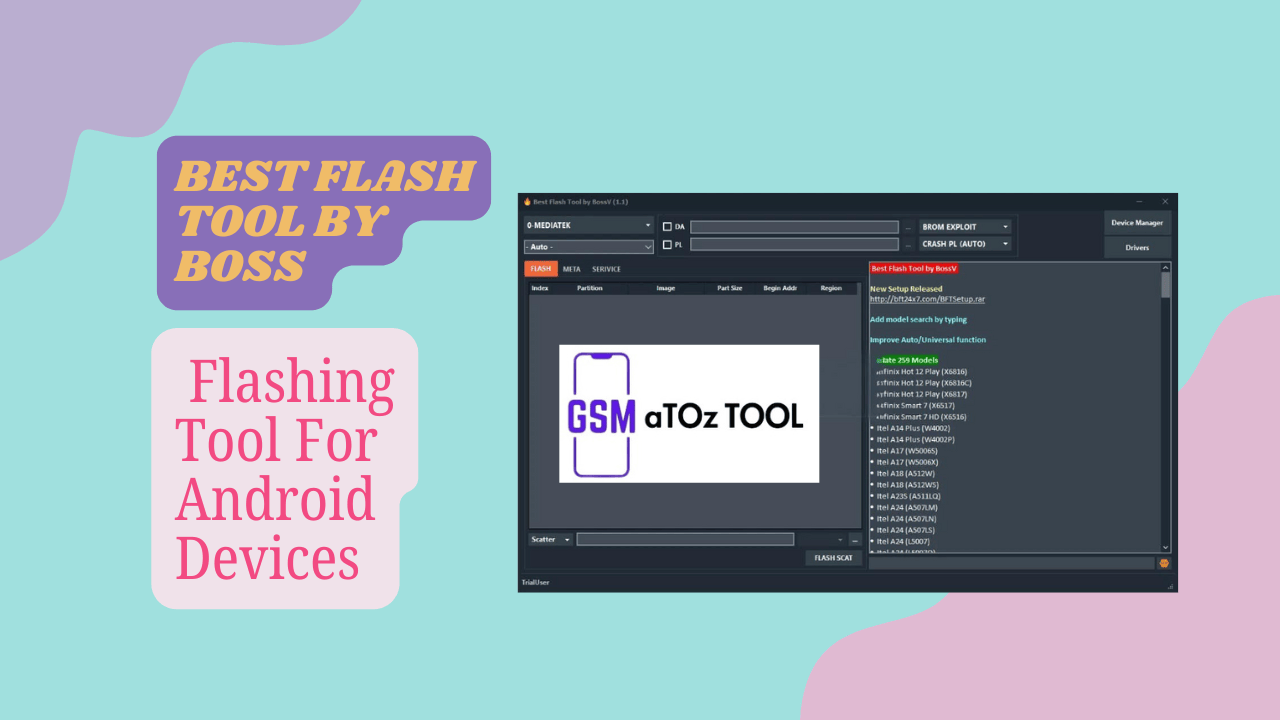Screen dimensions: 1280x720
Task: Enable the PL checkbox
Action: (668, 244)
